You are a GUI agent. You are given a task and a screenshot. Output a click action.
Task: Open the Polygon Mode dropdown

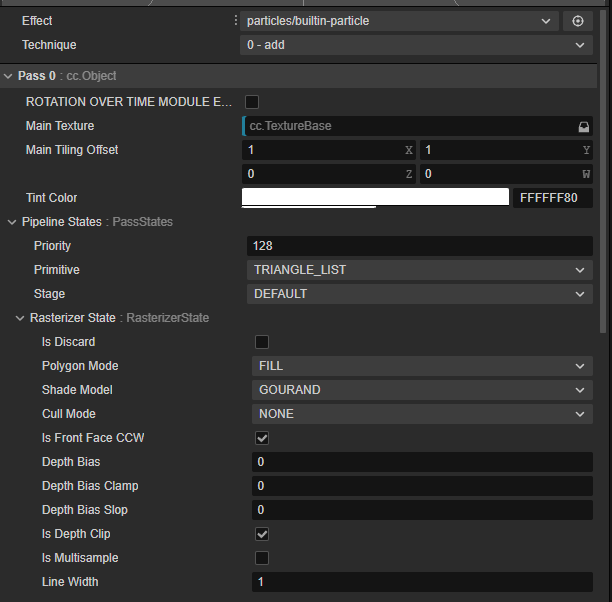click(422, 366)
